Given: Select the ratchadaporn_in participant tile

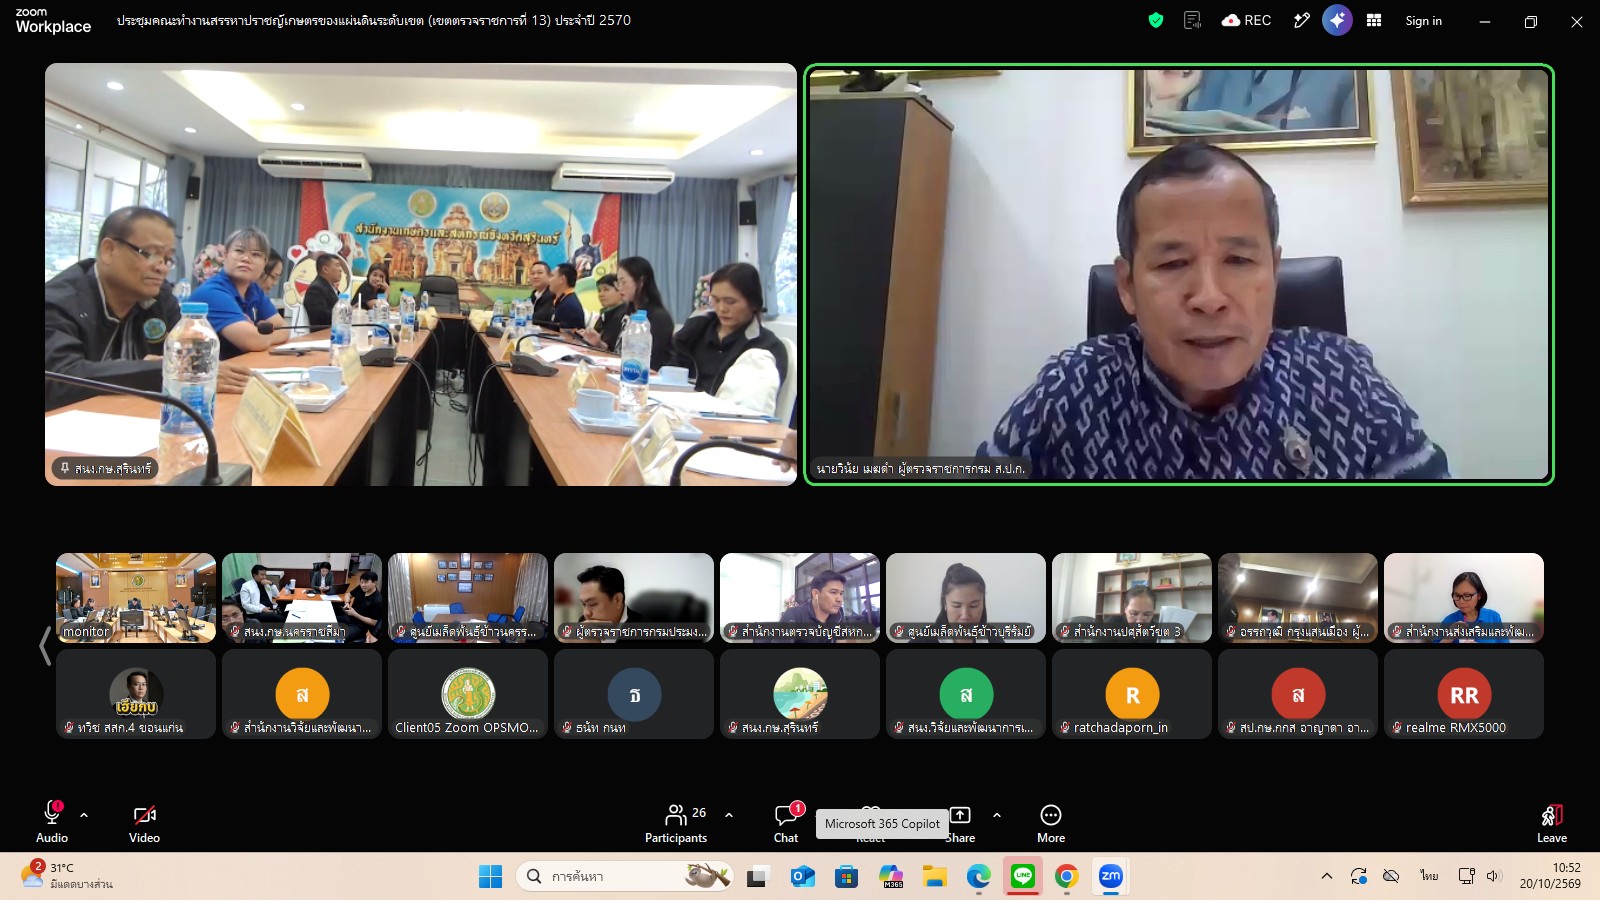Looking at the screenshot, I should point(1132,694).
